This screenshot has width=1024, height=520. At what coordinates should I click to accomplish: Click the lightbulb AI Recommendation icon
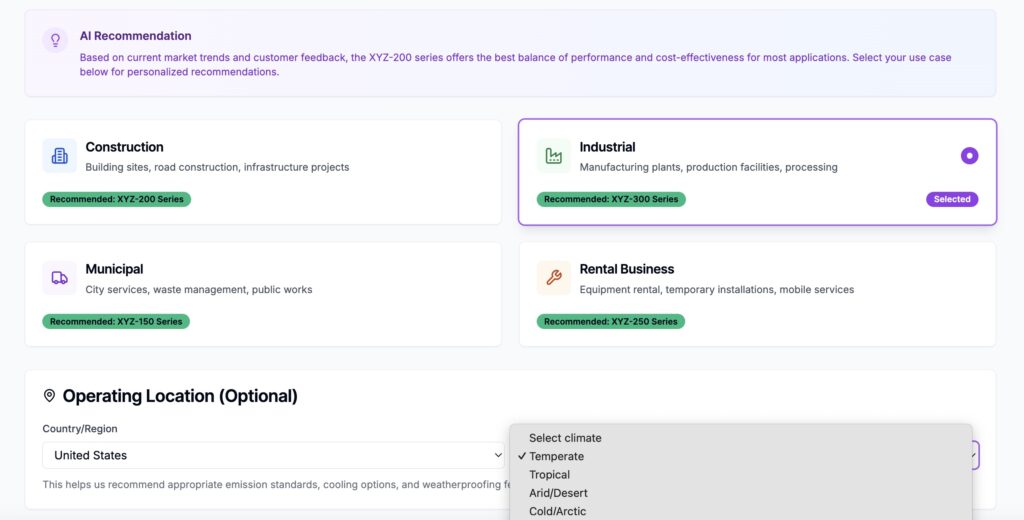click(55, 40)
